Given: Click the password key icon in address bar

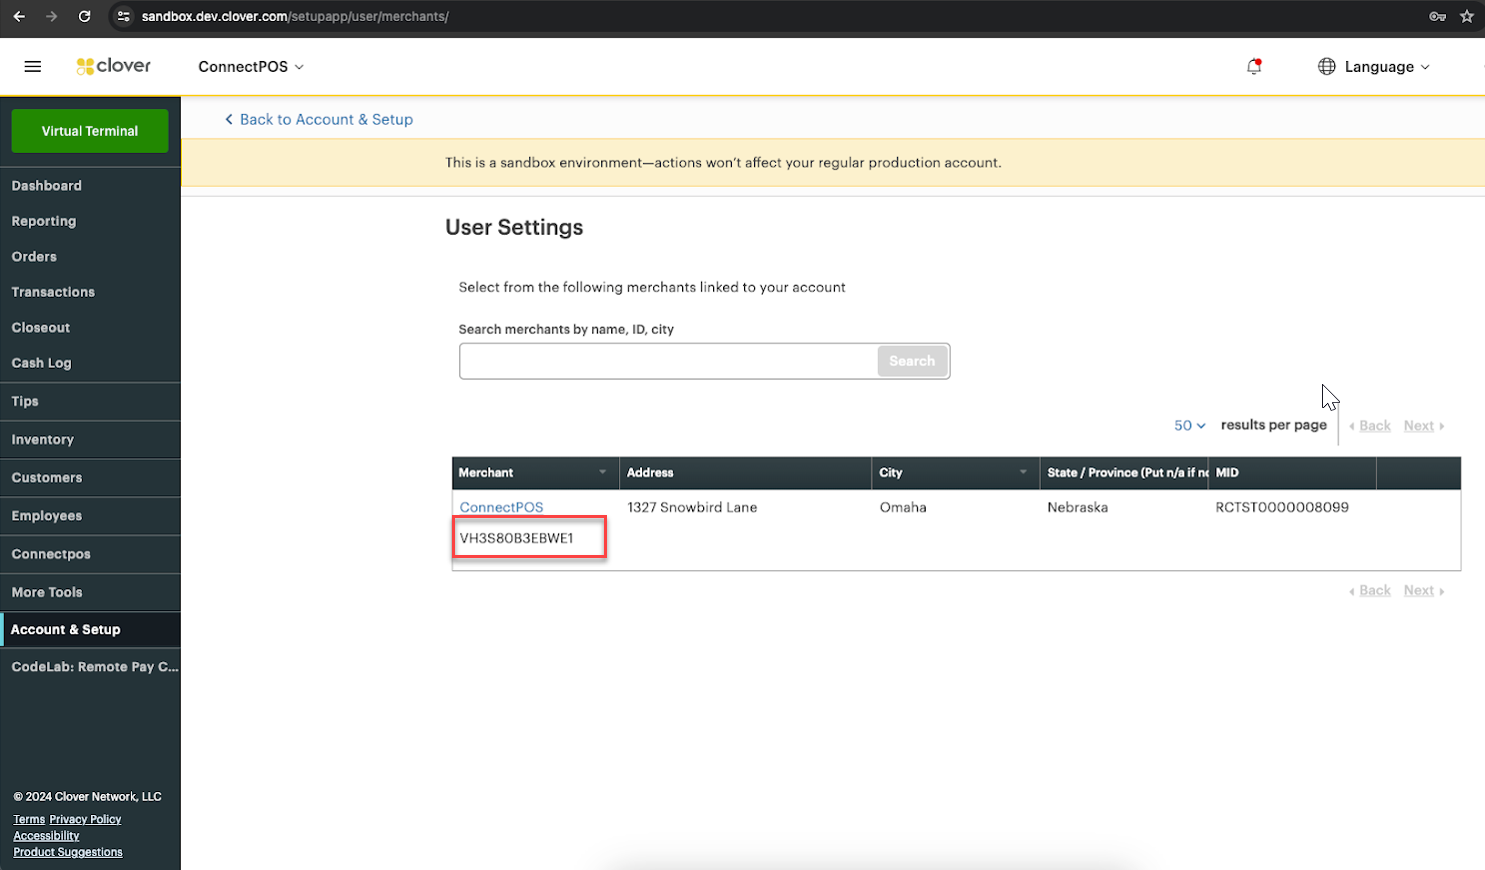Looking at the screenshot, I should click(x=1438, y=16).
